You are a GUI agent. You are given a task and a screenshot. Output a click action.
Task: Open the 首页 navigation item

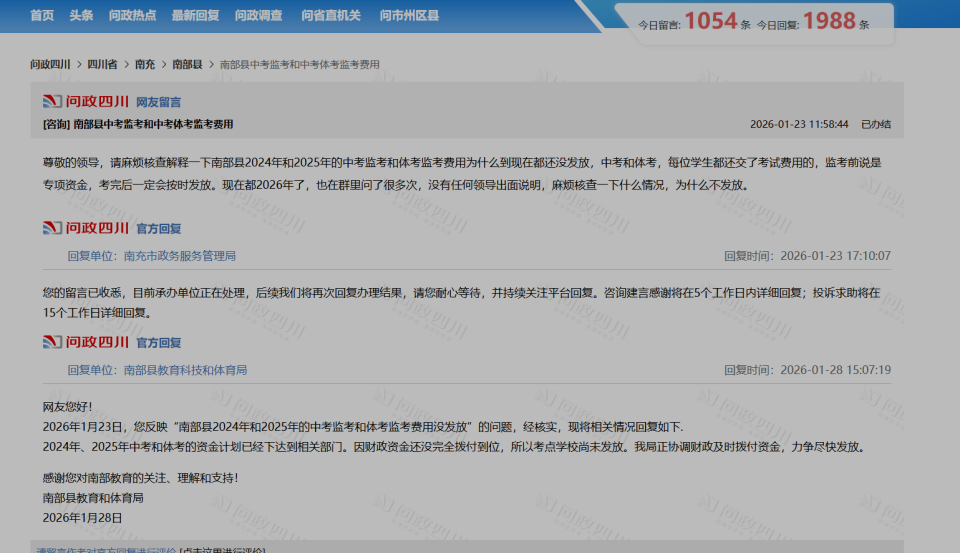[42, 15]
